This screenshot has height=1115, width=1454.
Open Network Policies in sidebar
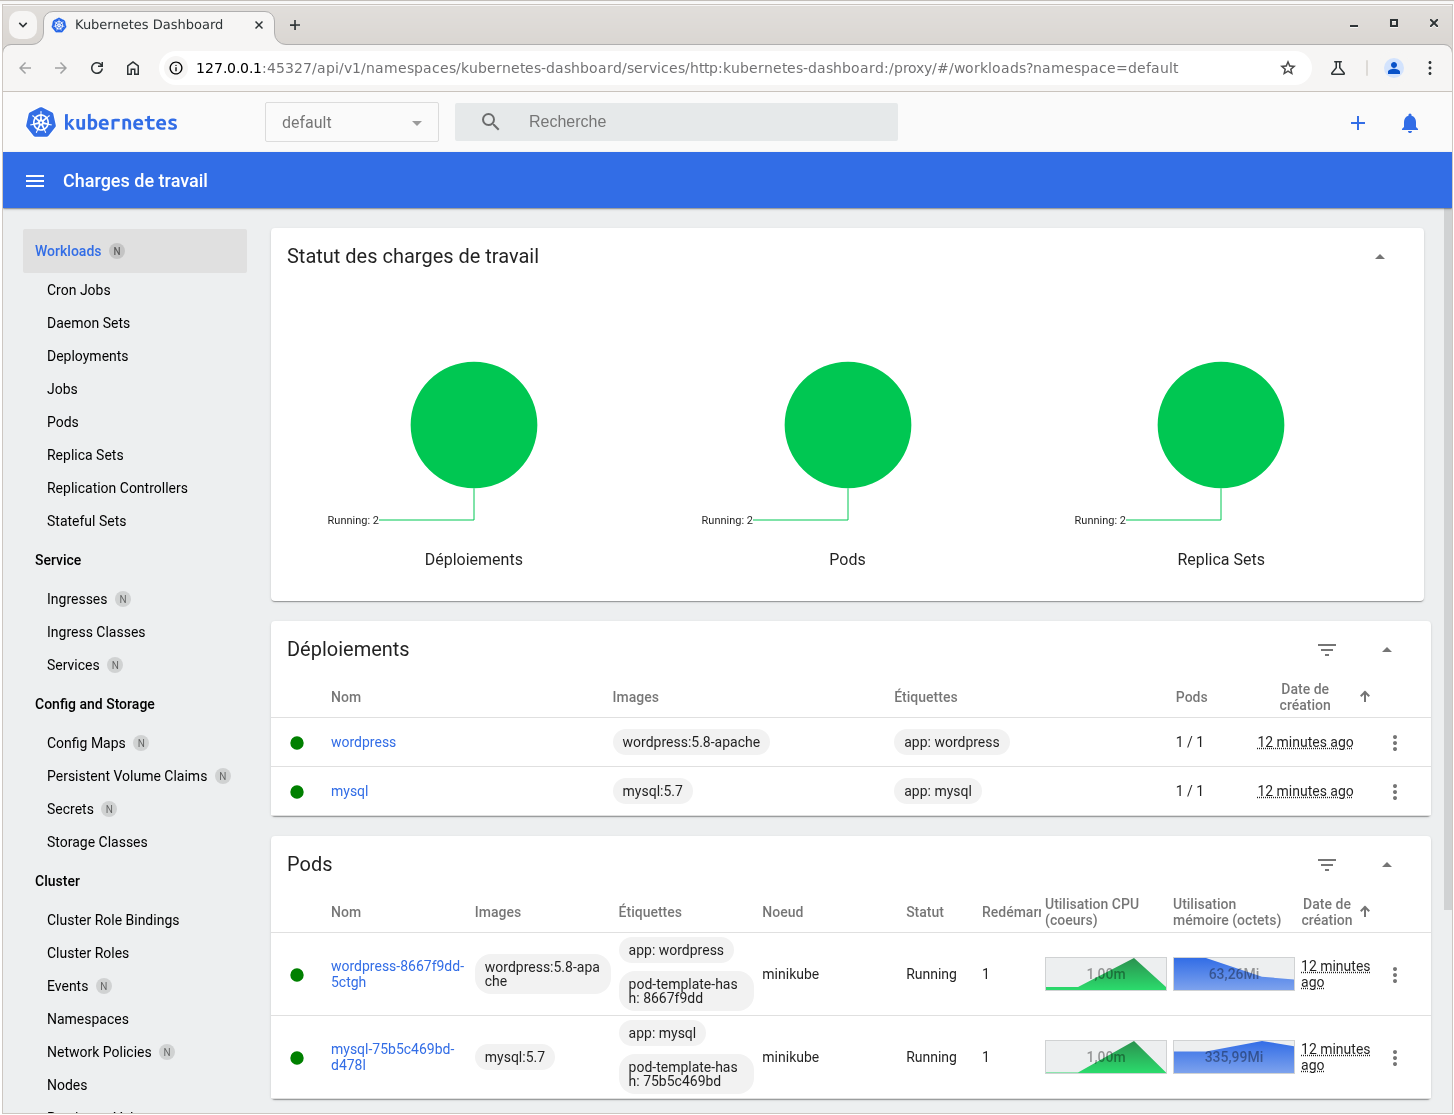click(x=99, y=1052)
